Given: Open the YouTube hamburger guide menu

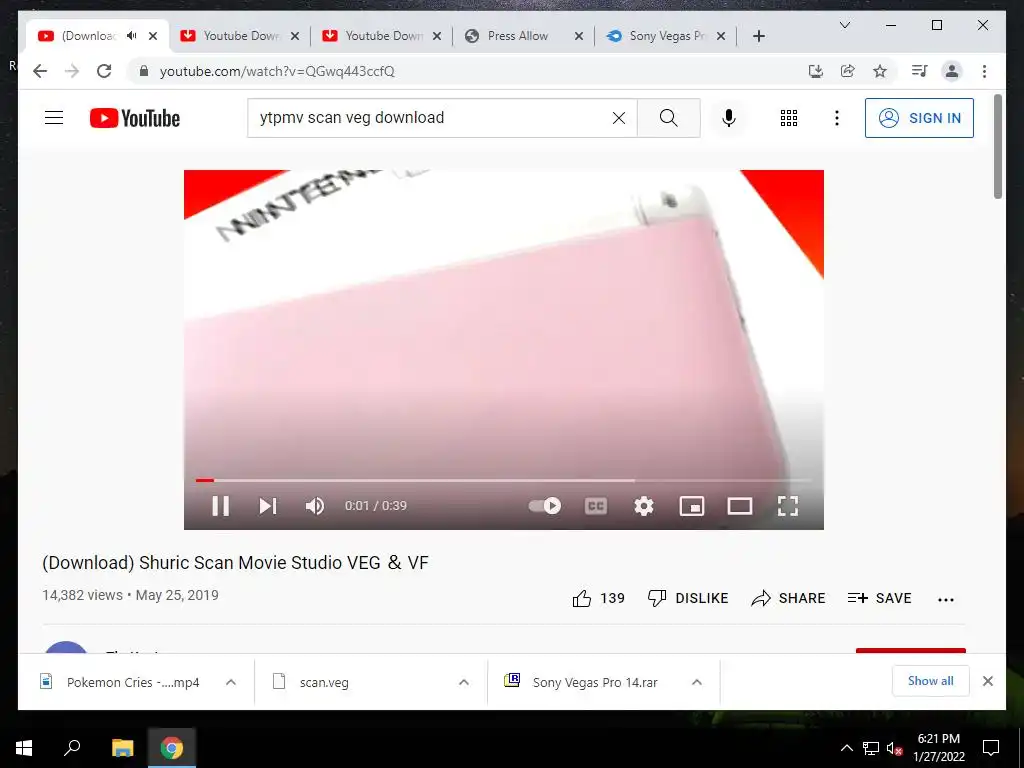Looking at the screenshot, I should pyautogui.click(x=54, y=118).
